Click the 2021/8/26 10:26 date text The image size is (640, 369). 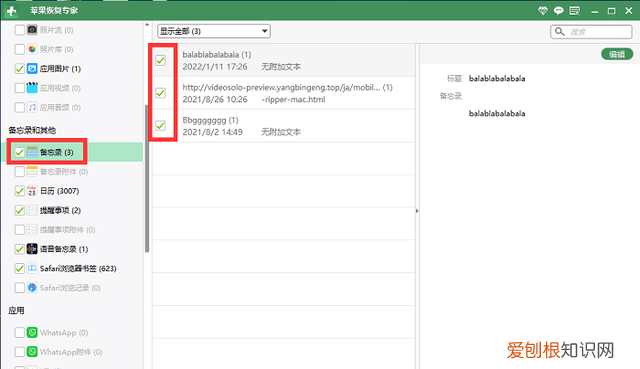[x=215, y=99]
